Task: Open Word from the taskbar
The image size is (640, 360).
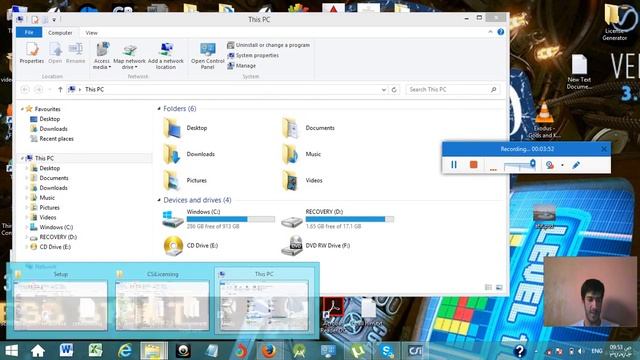Action: (66, 351)
